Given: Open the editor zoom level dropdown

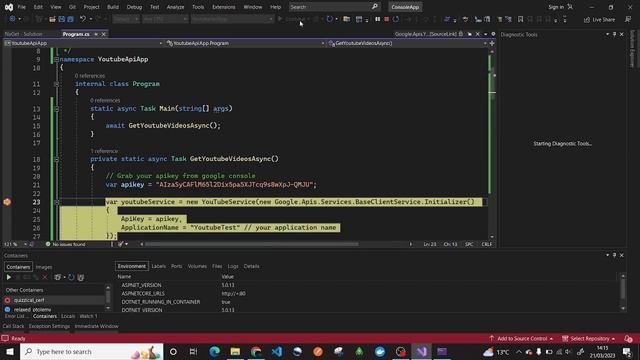Looking at the screenshot, I should coord(25,244).
